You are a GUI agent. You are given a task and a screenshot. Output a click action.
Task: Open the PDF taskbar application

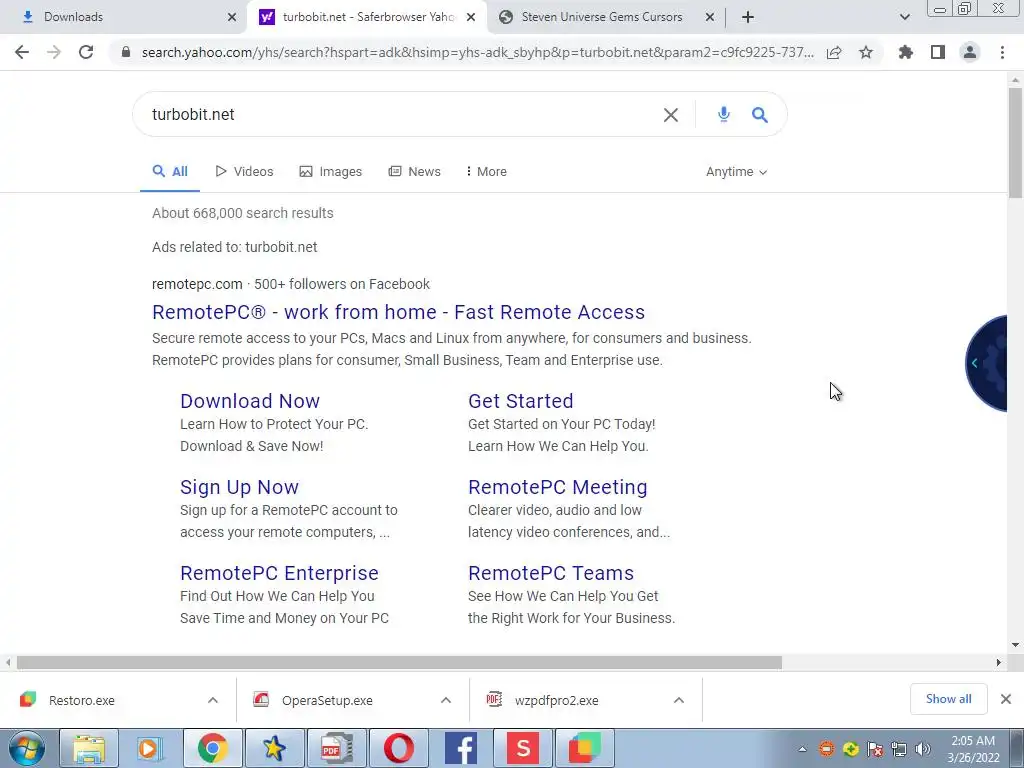pyautogui.click(x=336, y=748)
